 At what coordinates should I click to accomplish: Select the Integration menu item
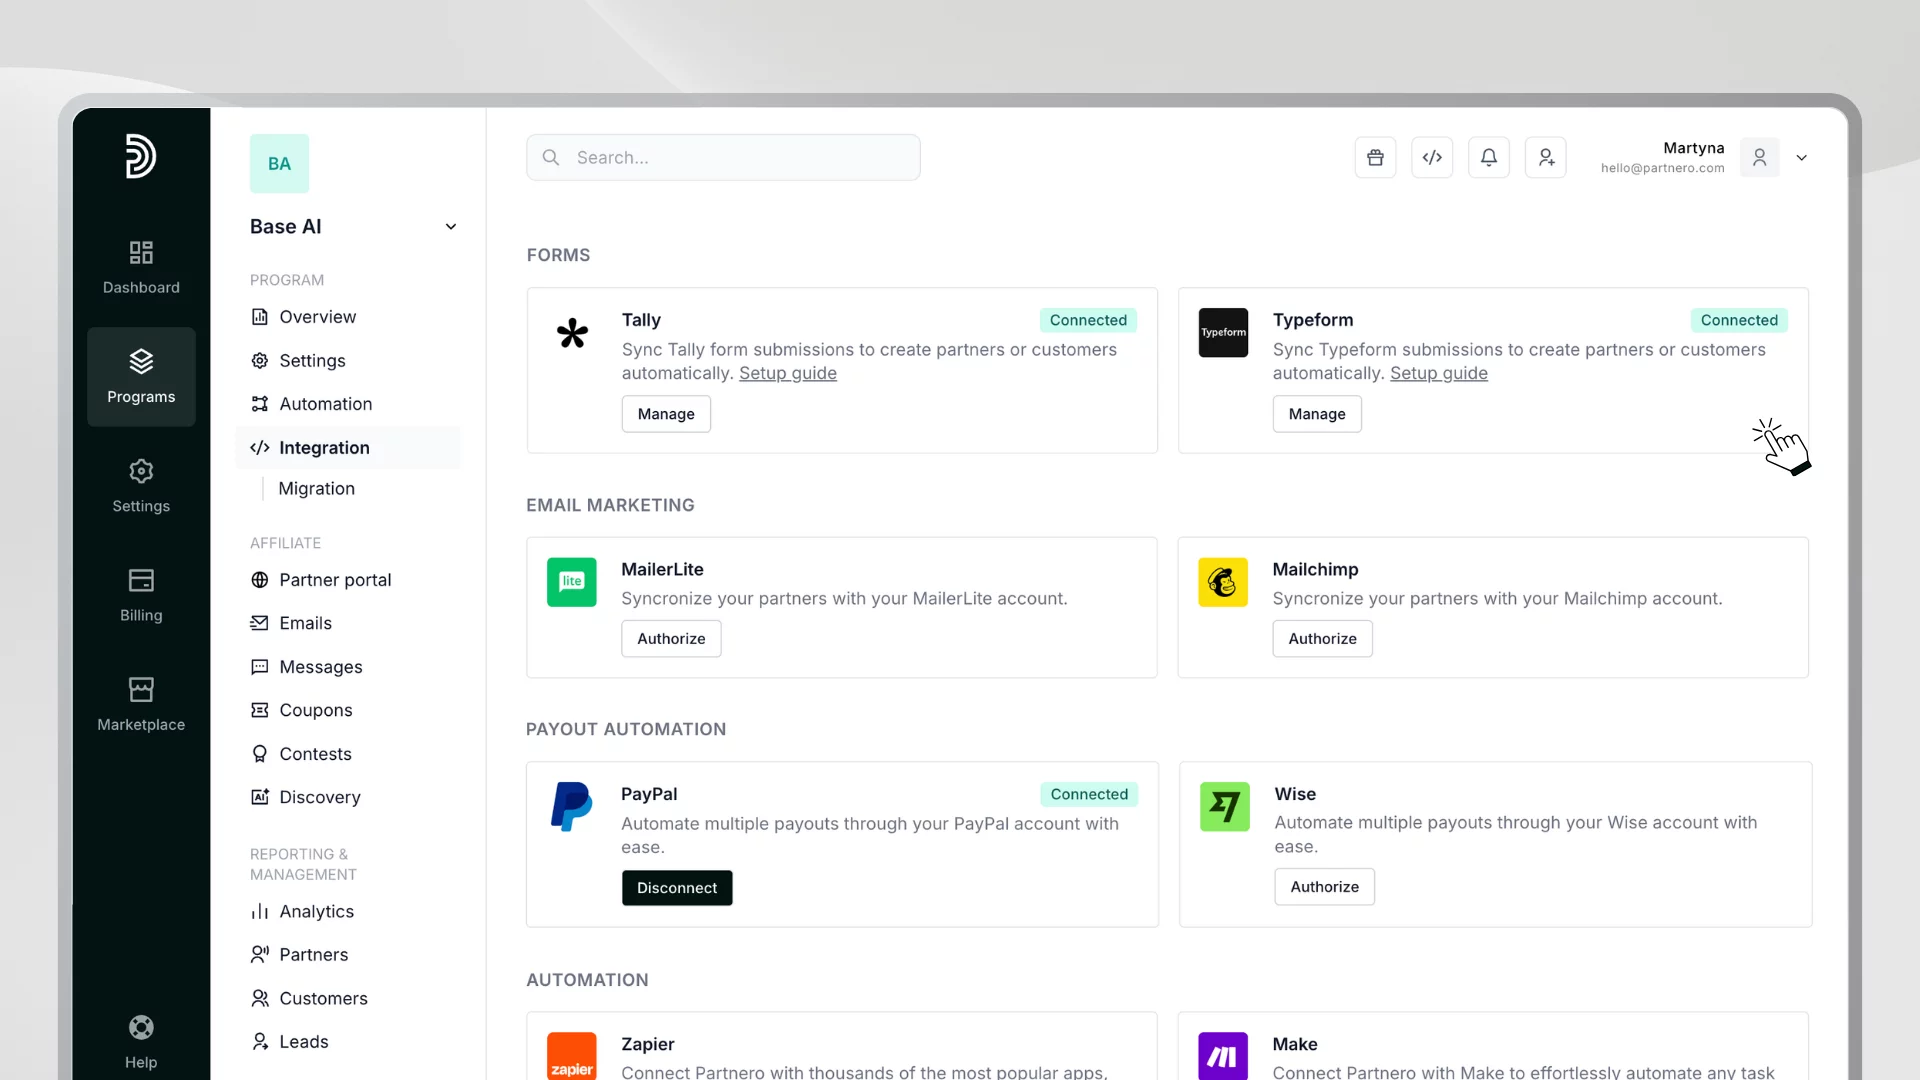coord(348,448)
